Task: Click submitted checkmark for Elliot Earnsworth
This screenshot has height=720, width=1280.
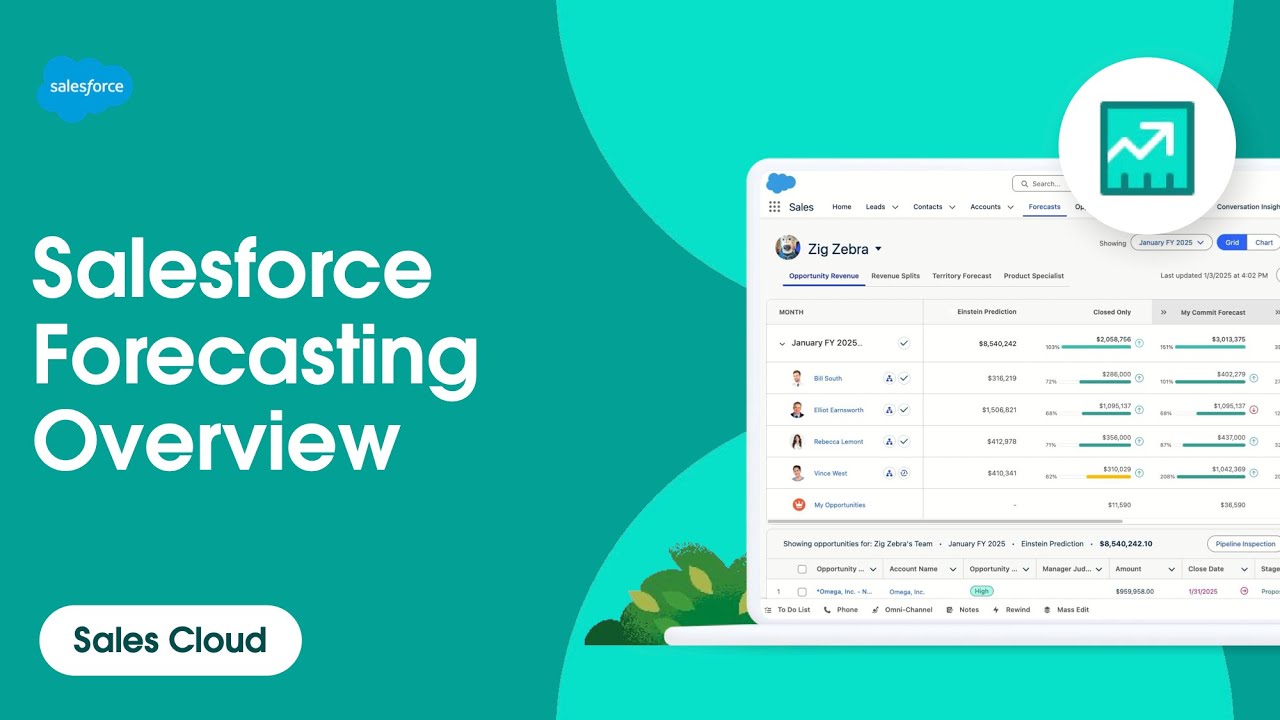Action: pyautogui.click(x=904, y=410)
